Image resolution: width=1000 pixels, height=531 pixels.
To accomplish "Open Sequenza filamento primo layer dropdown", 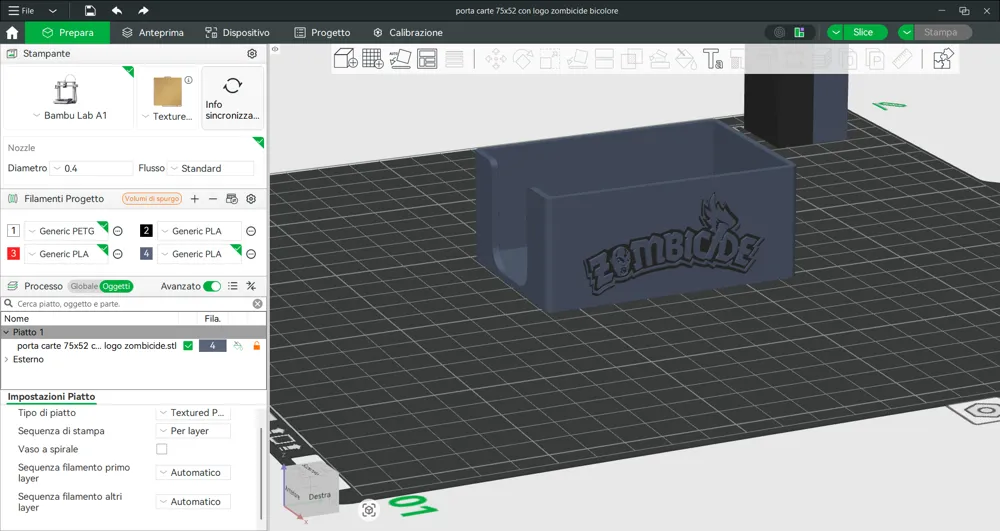I will 193,472.
